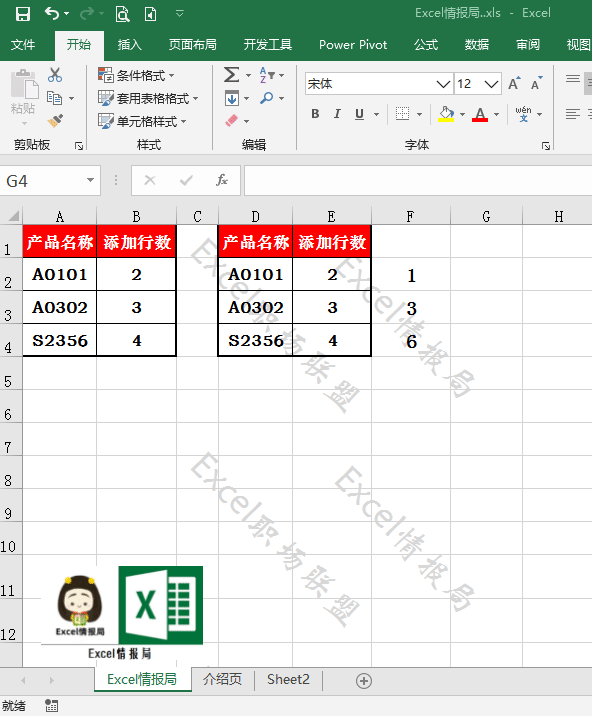The width and height of the screenshot is (592, 716).
Task: Customize the Quick Access Toolbar
Action: click(x=180, y=14)
